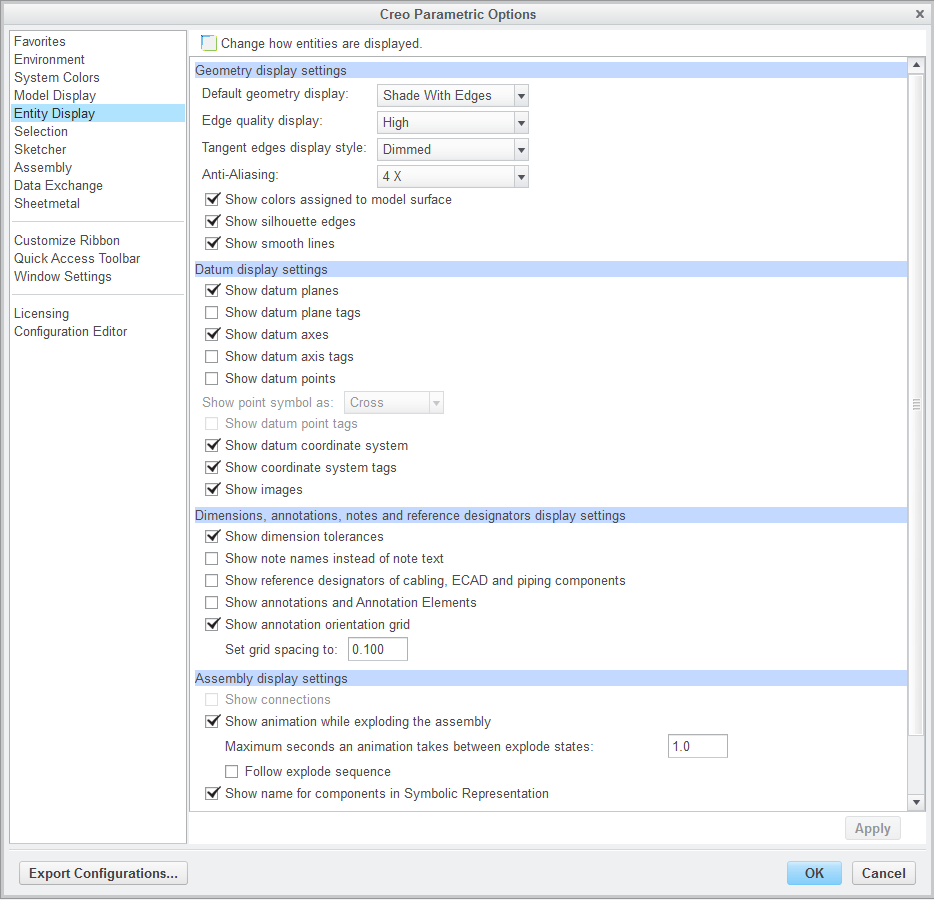This screenshot has width=934, height=900.
Task: Enable Follow explode sequence
Action: point(232,772)
